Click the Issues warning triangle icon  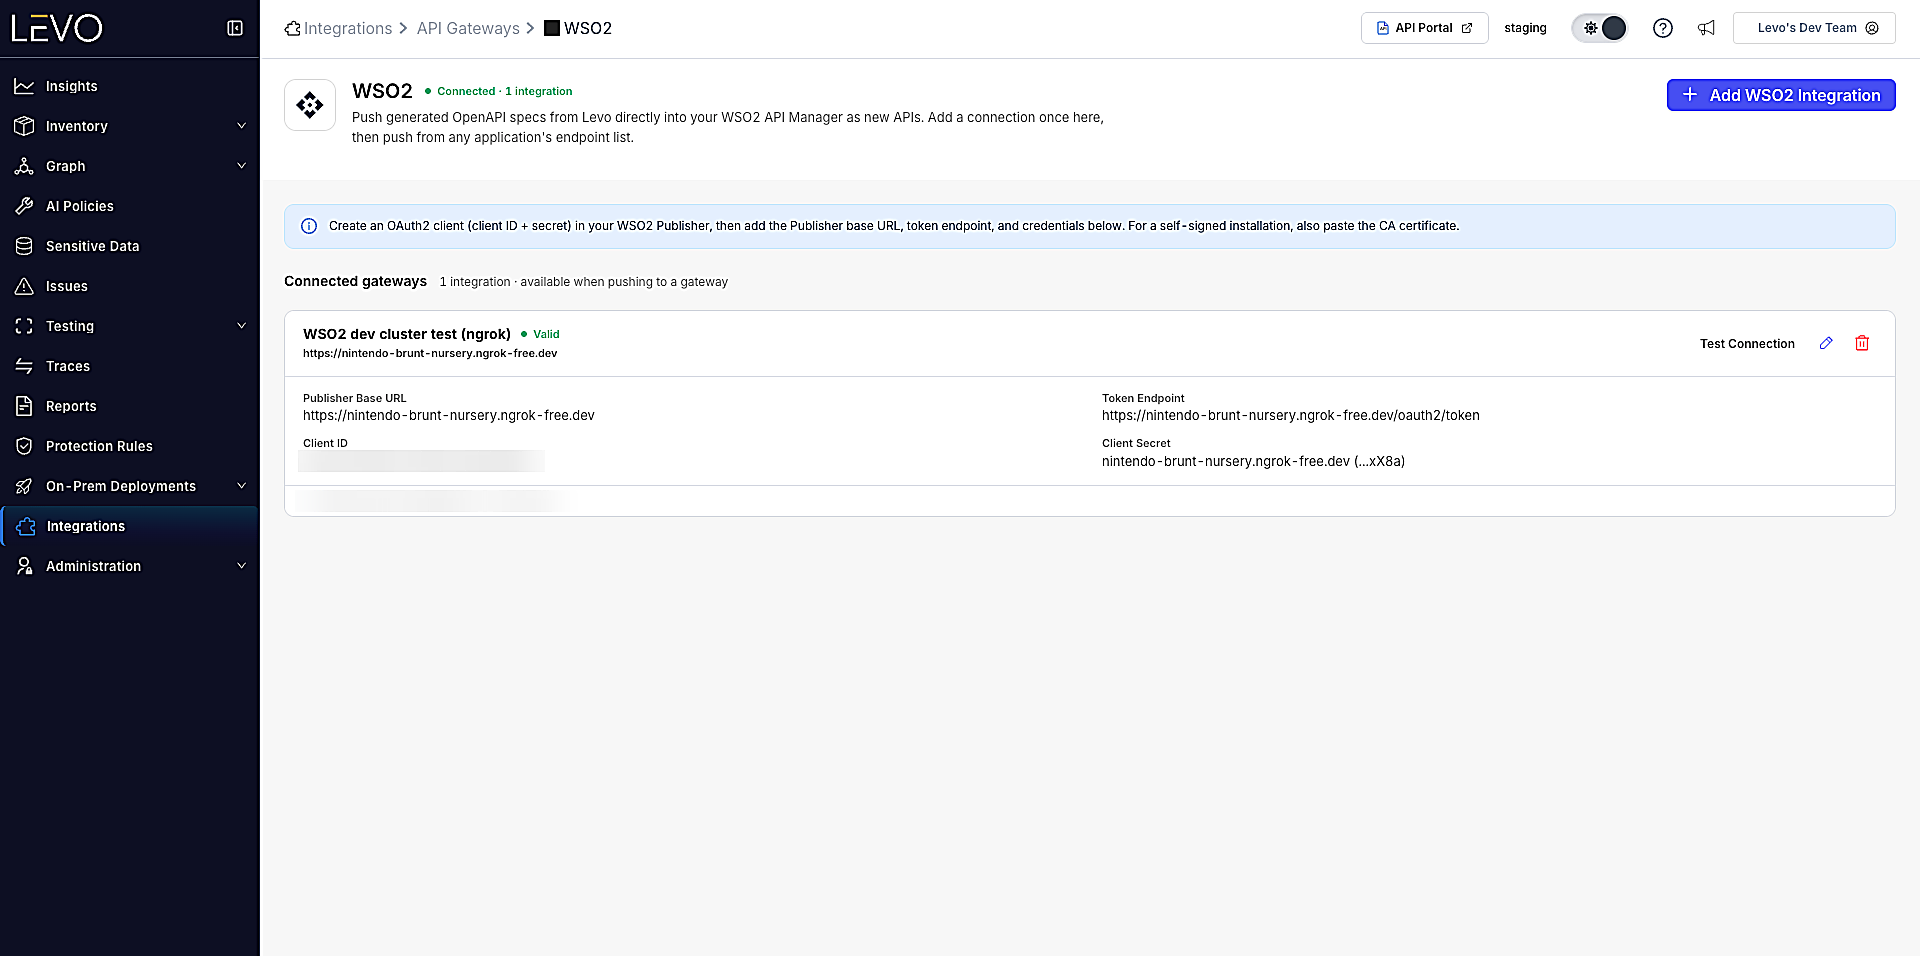24,286
